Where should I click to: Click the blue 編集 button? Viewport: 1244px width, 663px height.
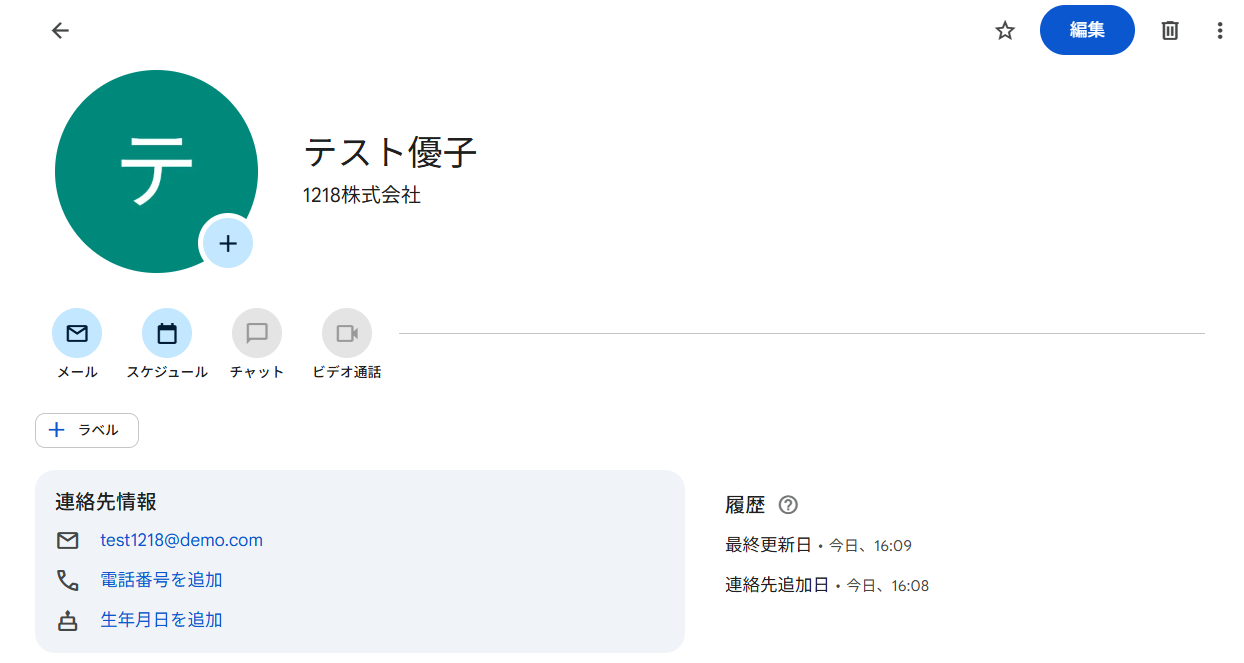click(1087, 30)
